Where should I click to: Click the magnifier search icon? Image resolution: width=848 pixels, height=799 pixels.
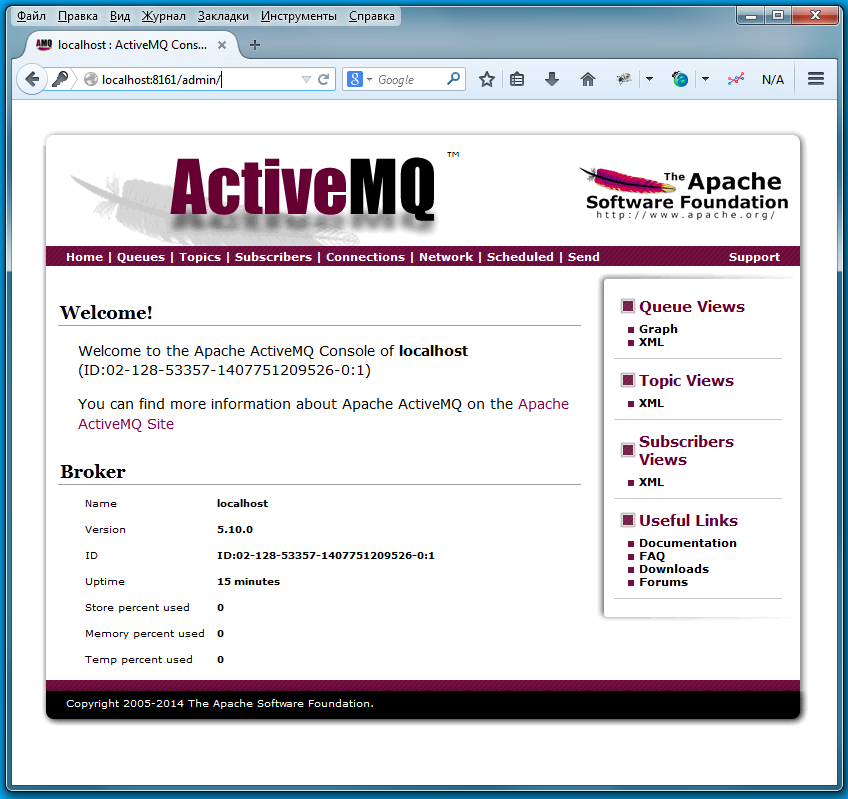coord(453,79)
